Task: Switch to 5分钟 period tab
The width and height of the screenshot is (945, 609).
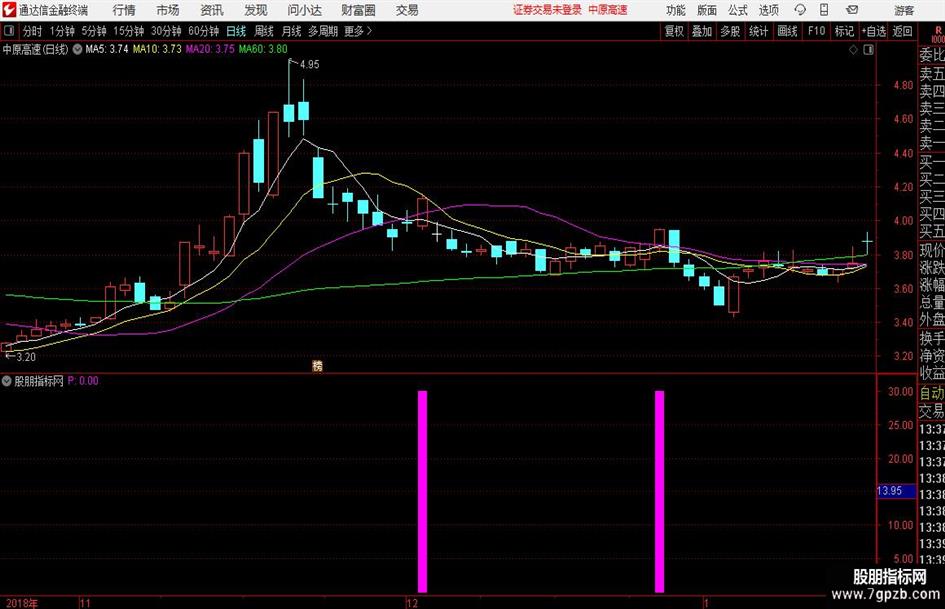Action: point(93,31)
